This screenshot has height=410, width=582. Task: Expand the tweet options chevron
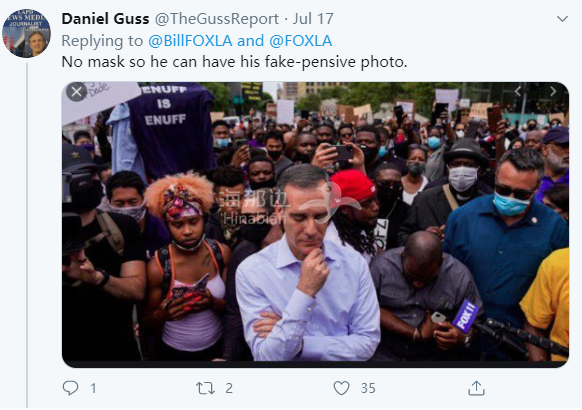point(562,19)
